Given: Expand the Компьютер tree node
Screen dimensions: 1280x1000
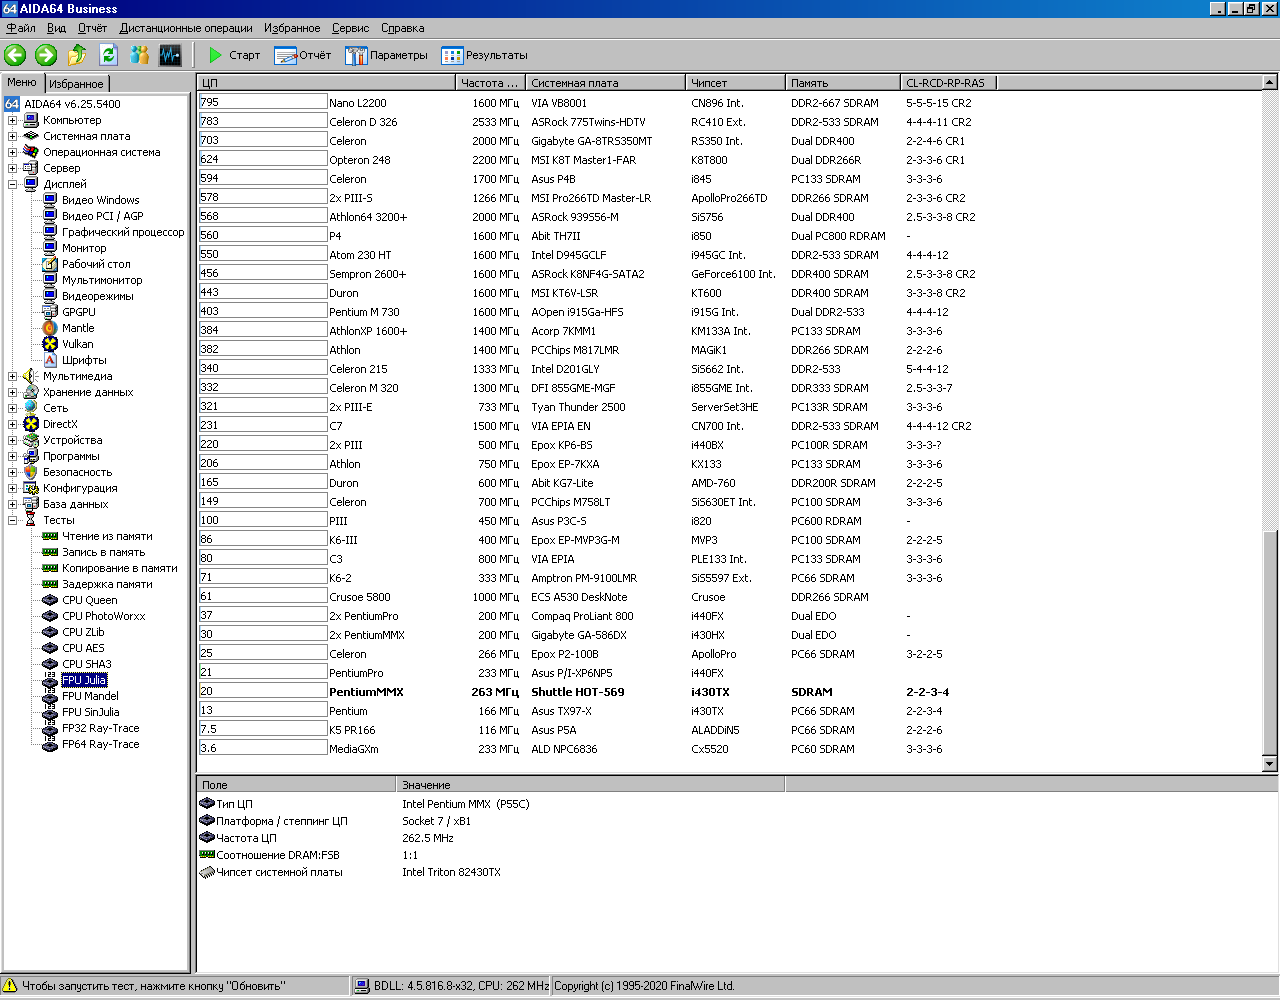Looking at the screenshot, I should pyautogui.click(x=13, y=120).
